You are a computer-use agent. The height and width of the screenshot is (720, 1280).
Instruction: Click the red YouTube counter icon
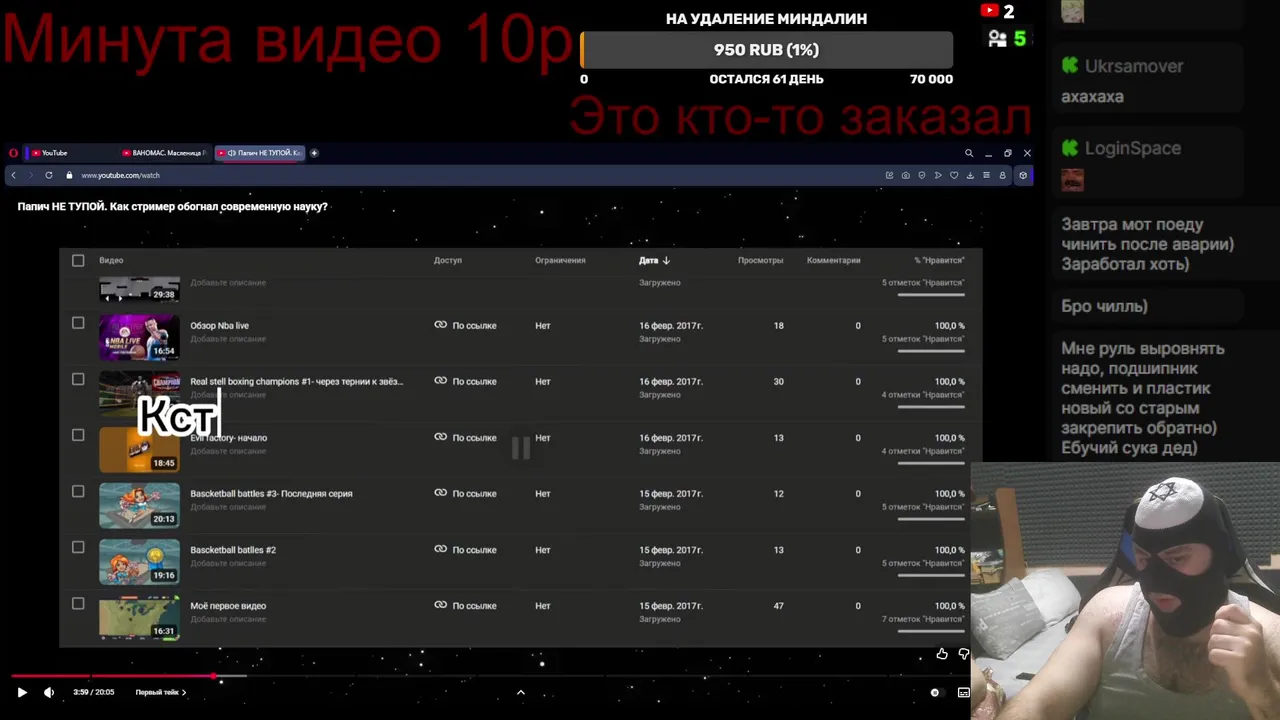[990, 11]
